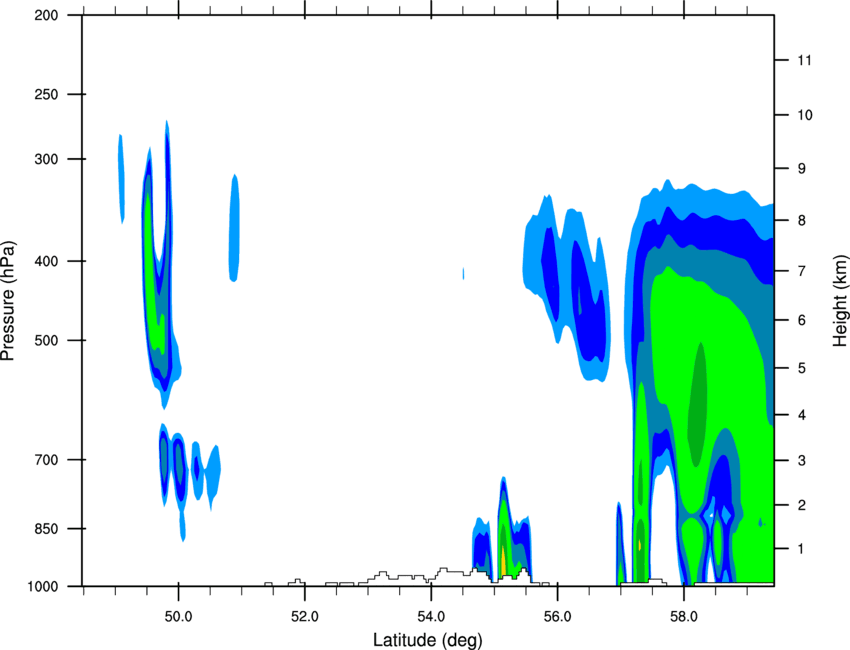850x650 pixels.
Task: Click the 'Pressure (hPa)' axis title
Action: (x=8, y=301)
